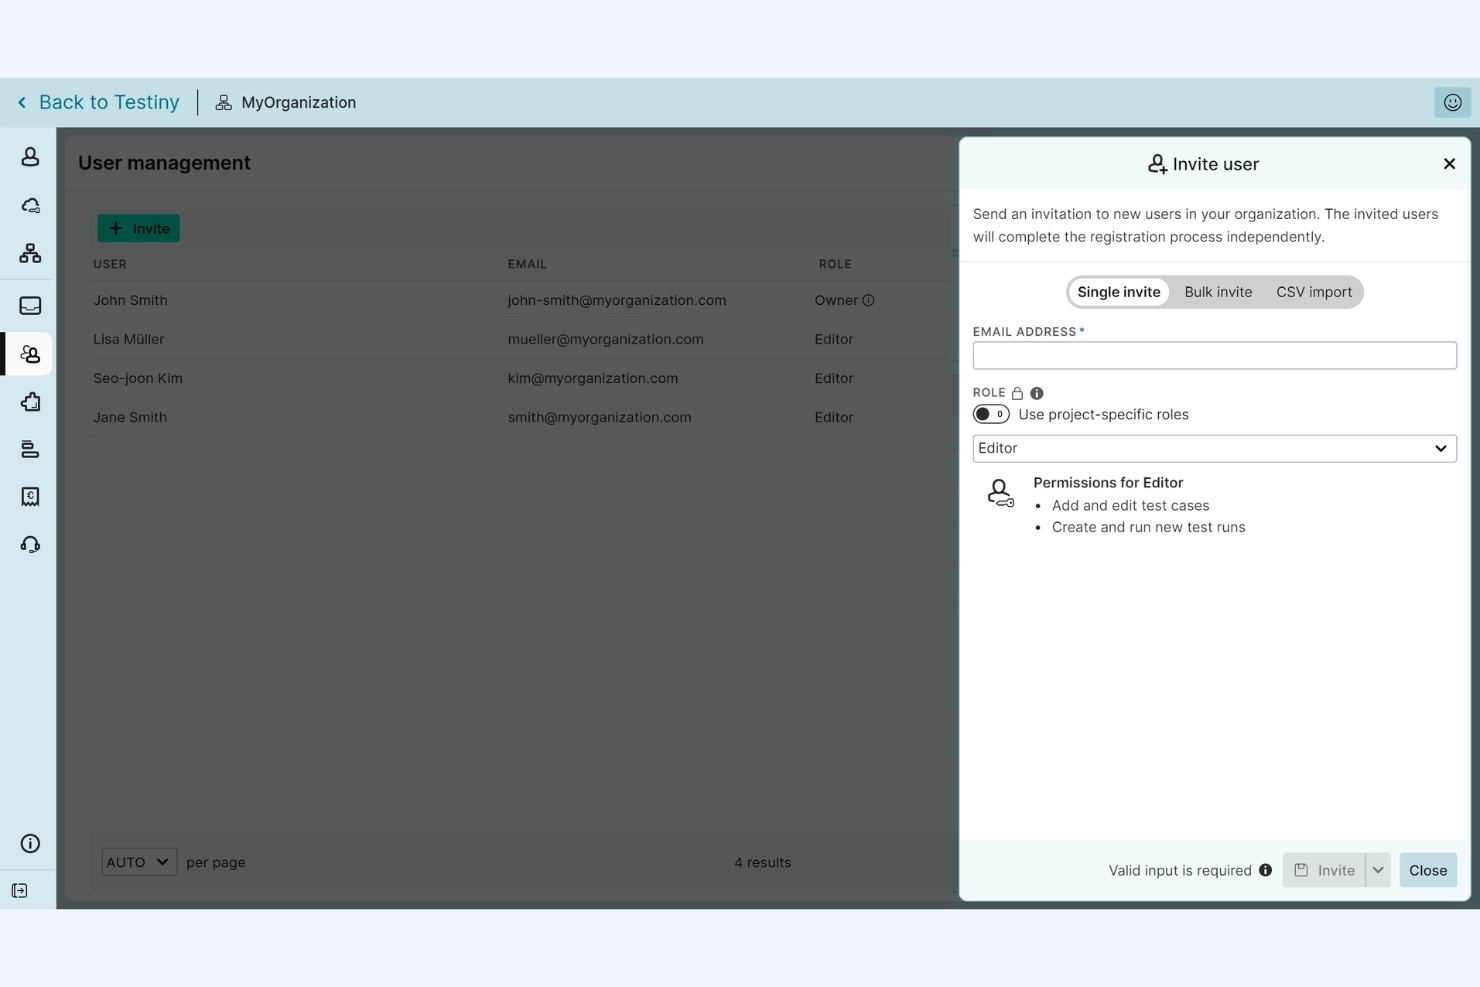The image size is (1480, 987).
Task: Open the AUTO per page dropdown
Action: (x=138, y=861)
